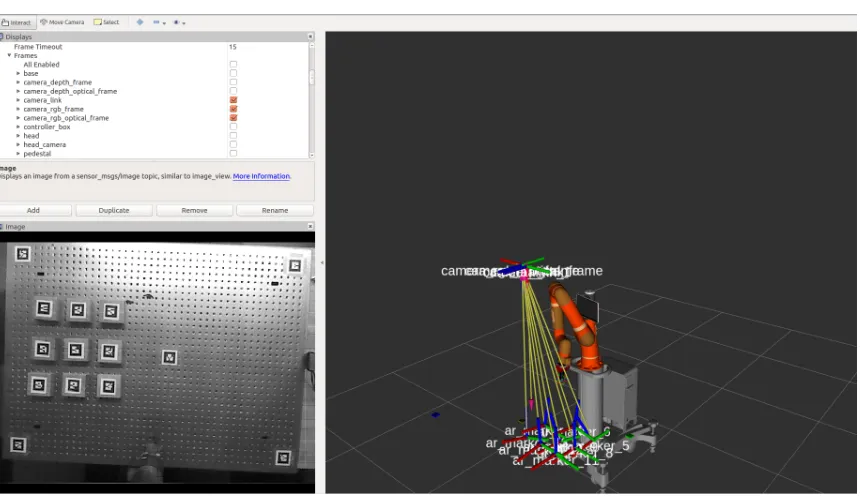Click the Displays tree scrollbar handle

pyautogui.click(x=312, y=77)
